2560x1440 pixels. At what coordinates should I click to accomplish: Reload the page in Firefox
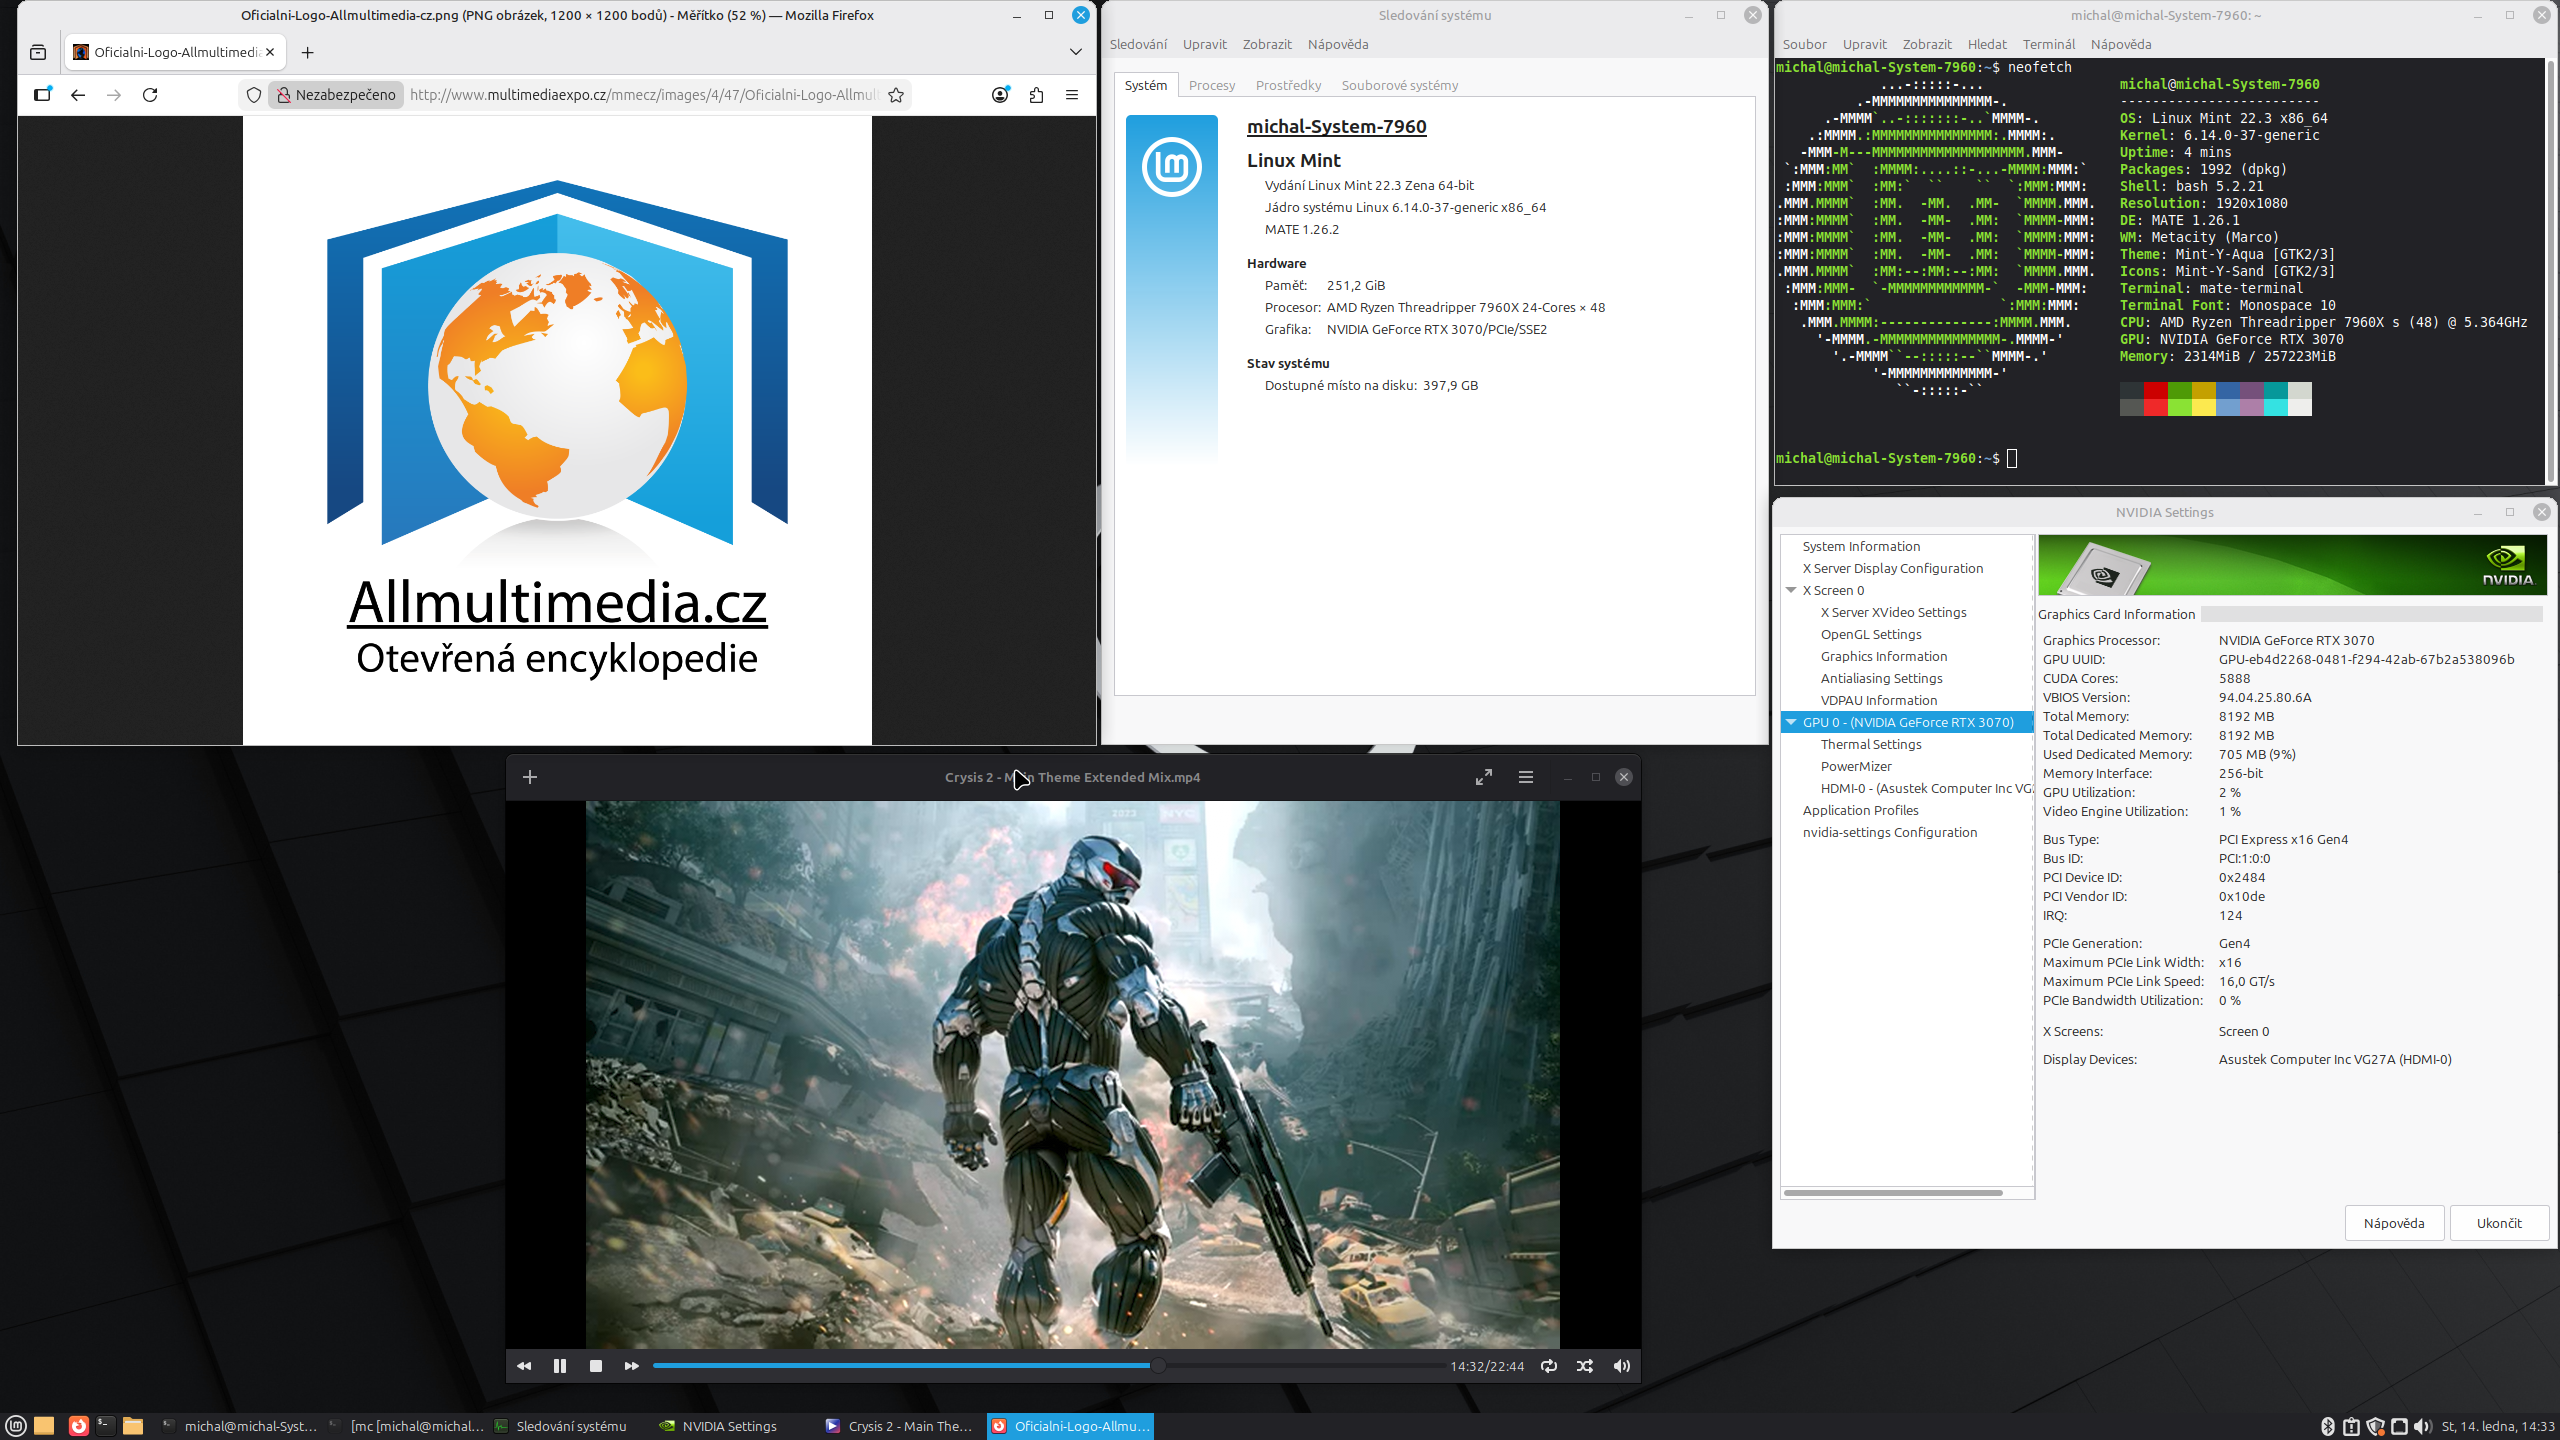tap(150, 95)
